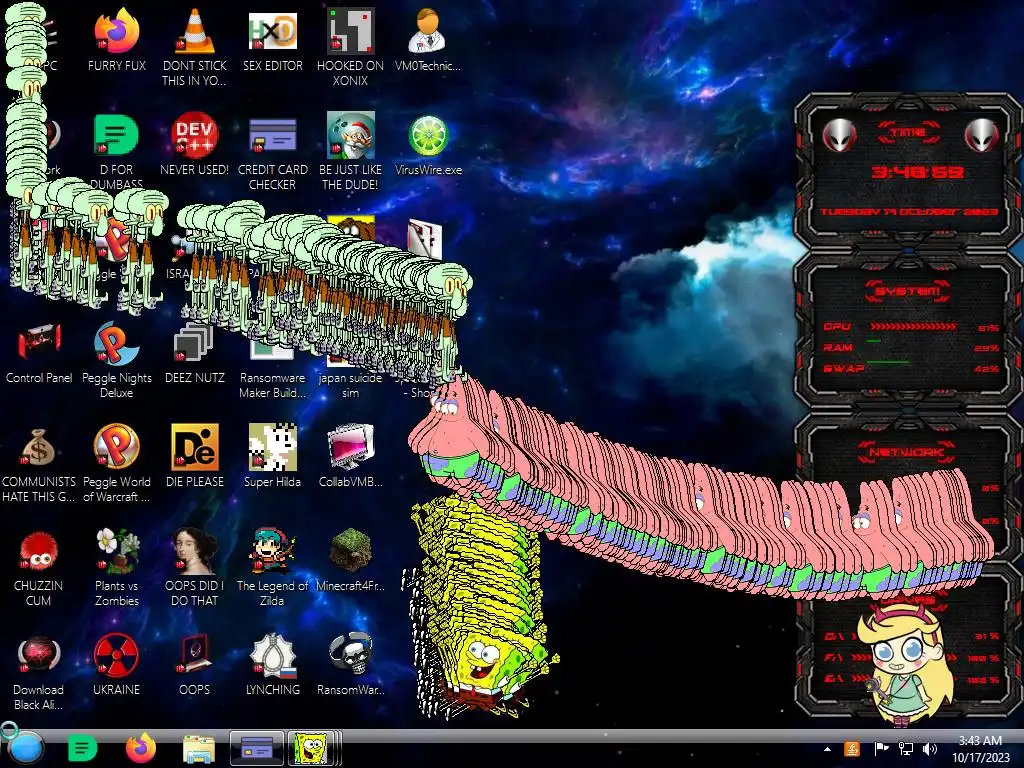
Task: Launch Firefox from the taskbar
Action: [x=140, y=748]
